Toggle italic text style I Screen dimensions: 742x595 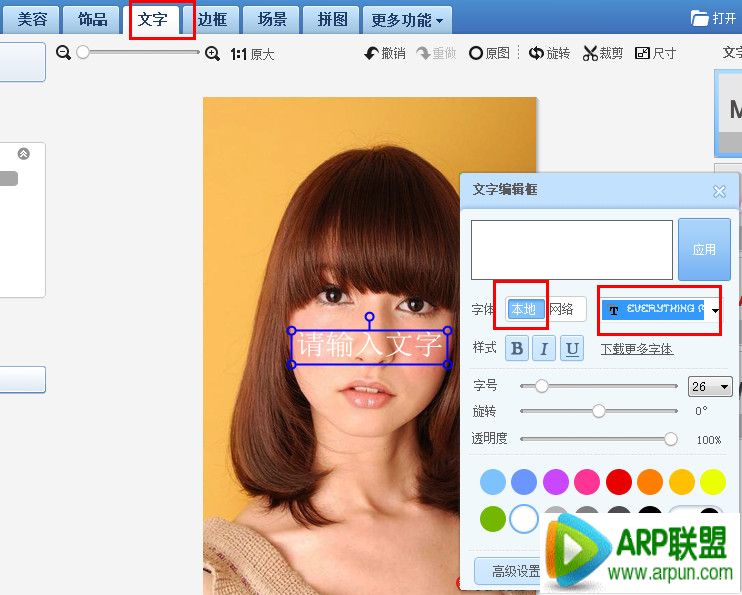tap(544, 348)
